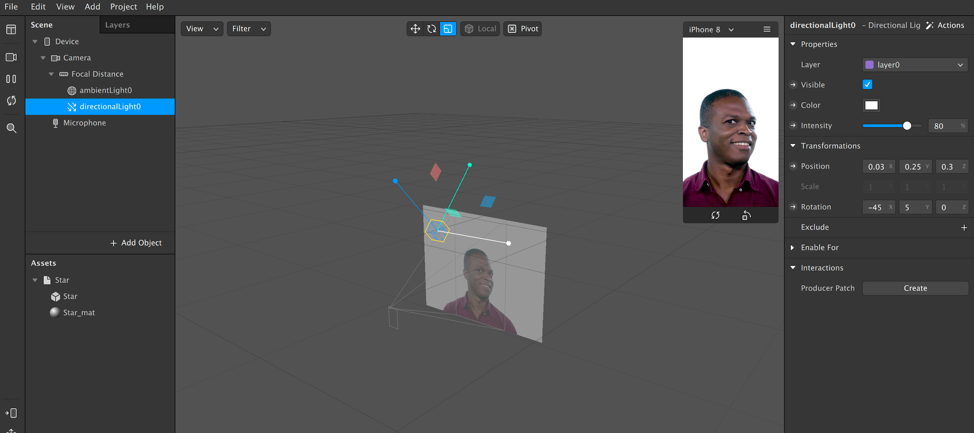Collapse the Properties section
Screen dimensions: 974x433
793,44
